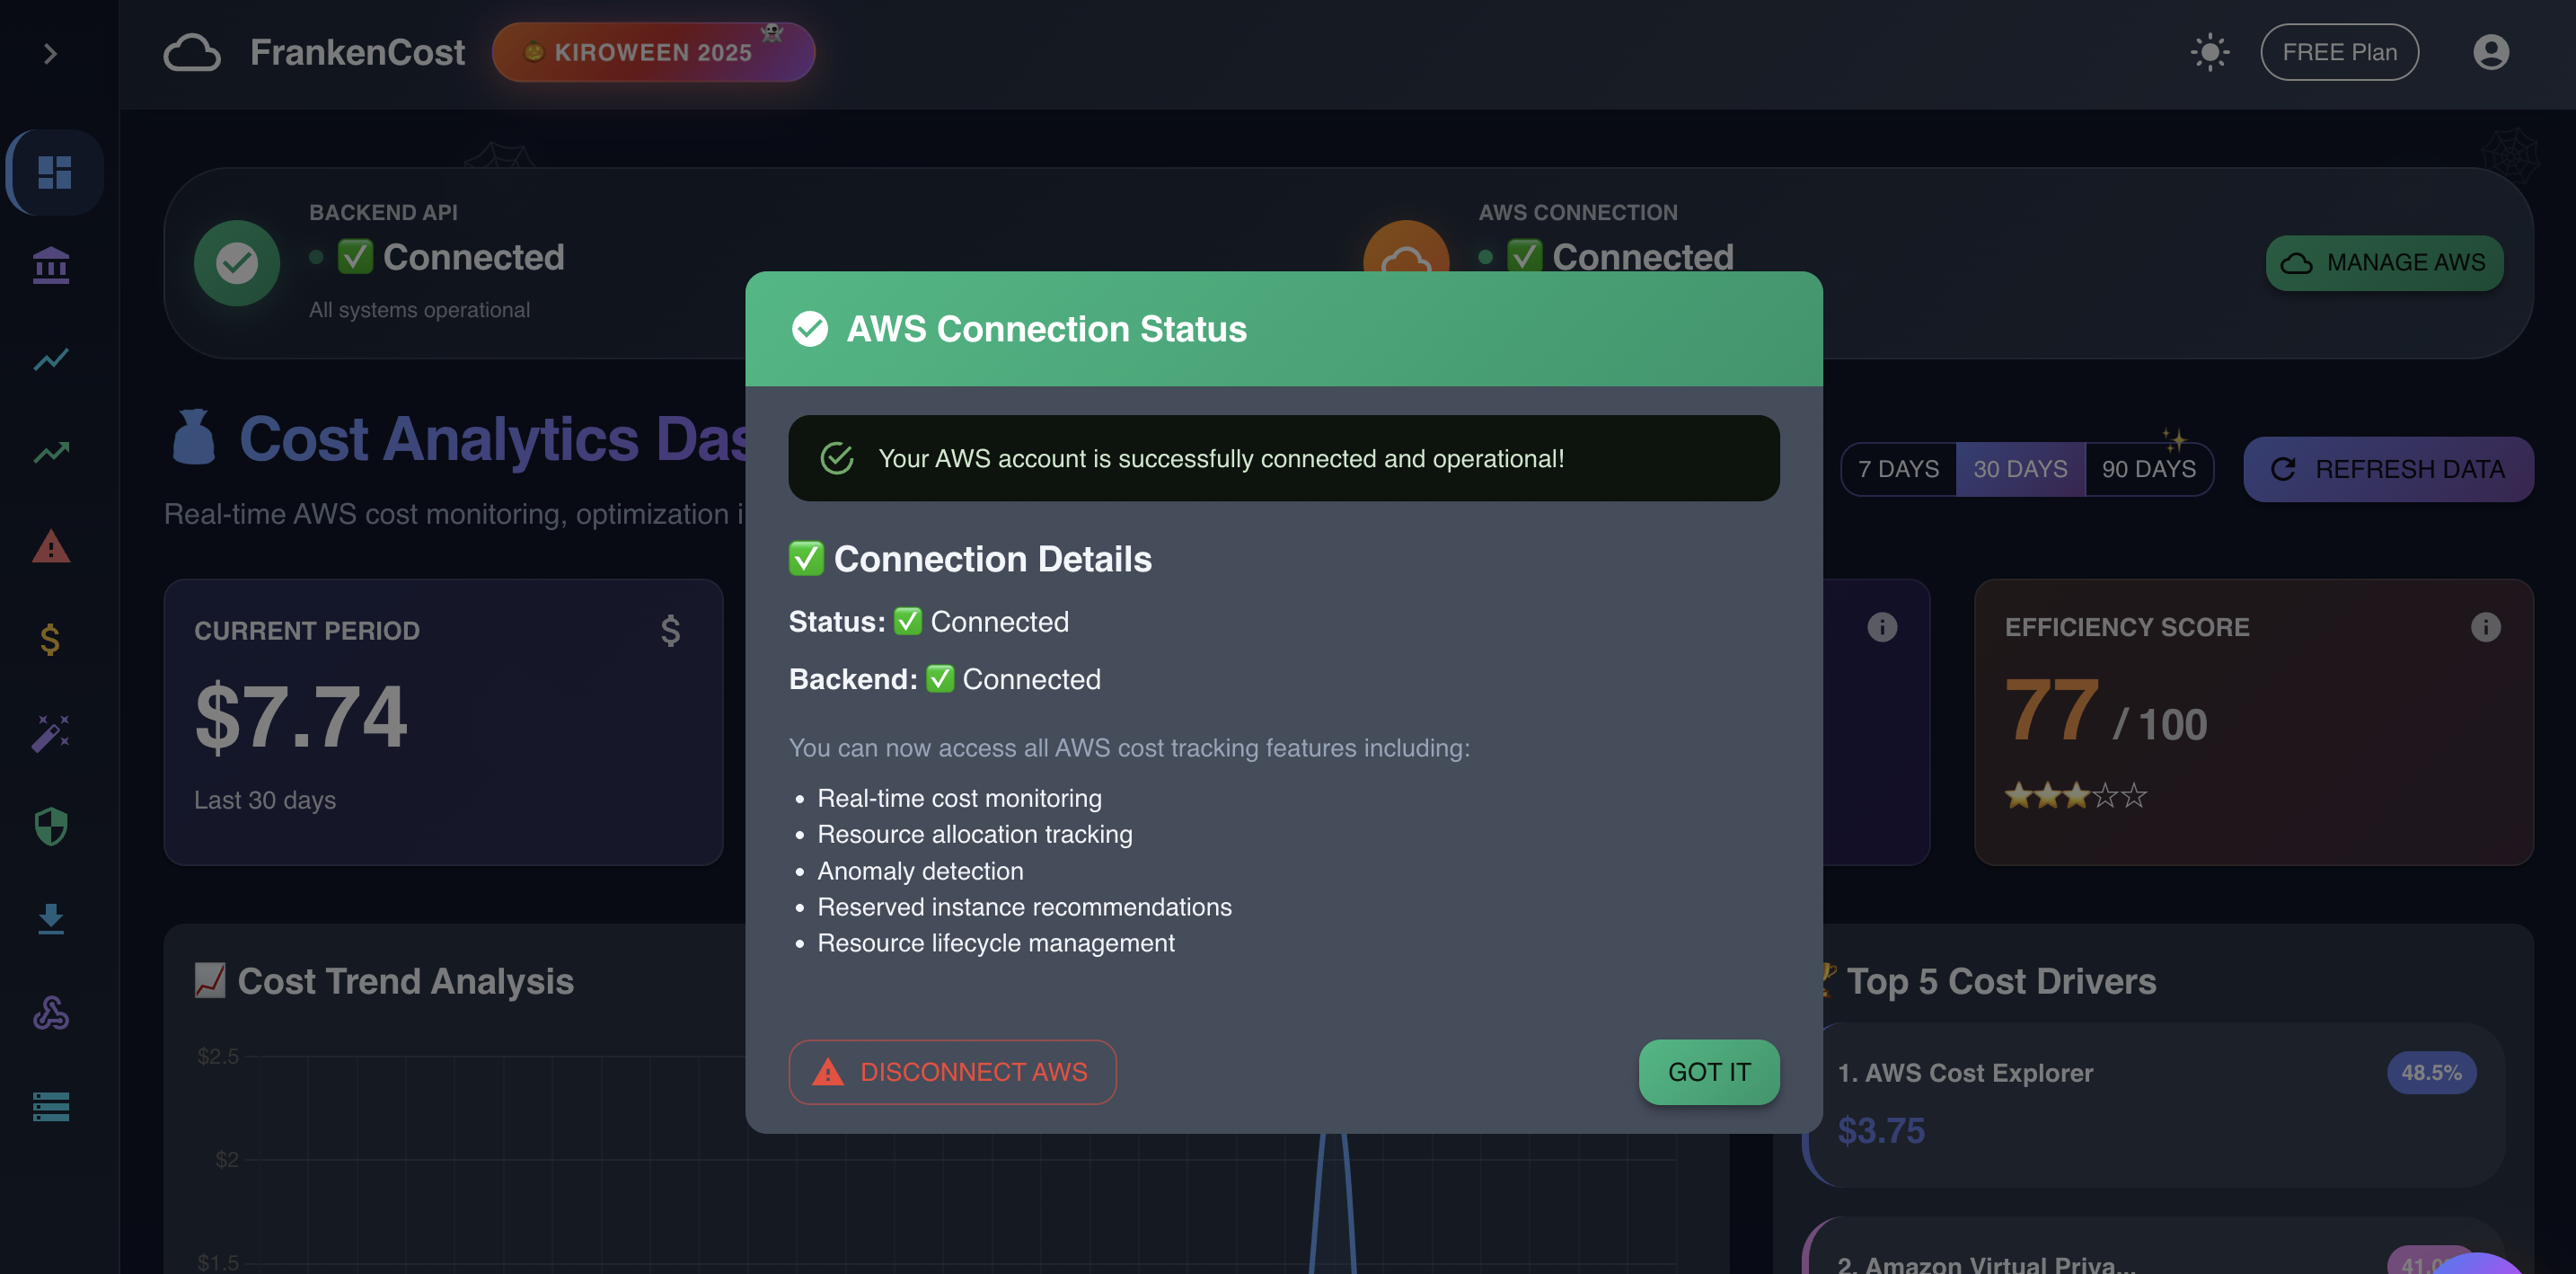Click the download arrow sidebar icon
The image size is (2576, 1274).
51,918
